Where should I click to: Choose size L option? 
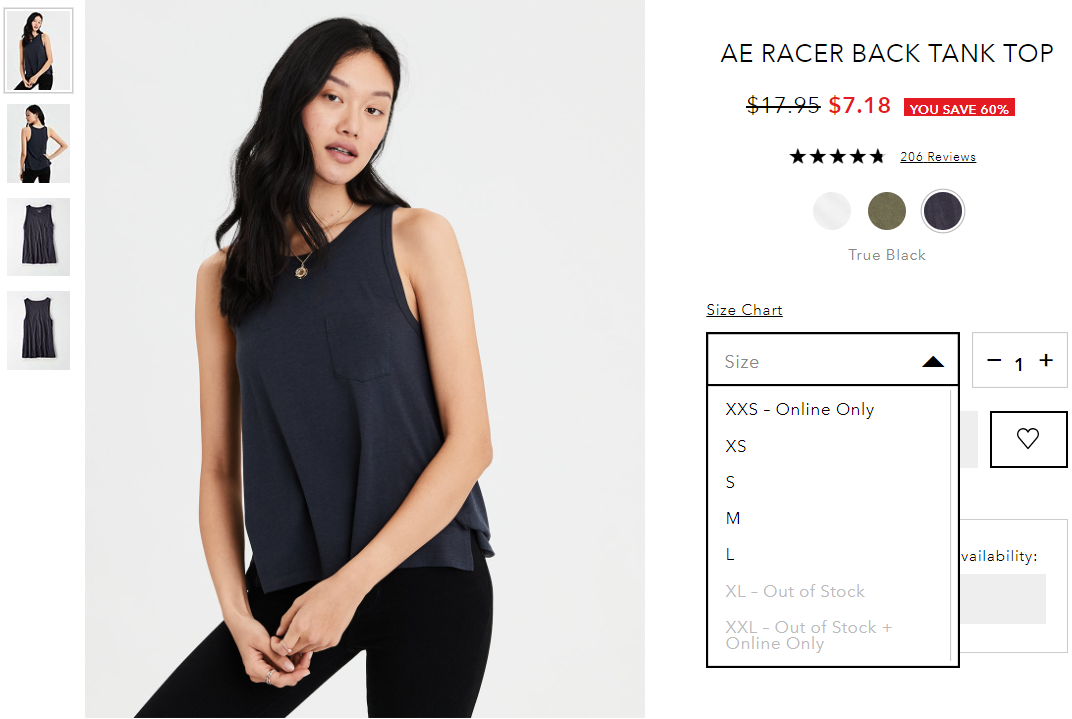(829, 555)
